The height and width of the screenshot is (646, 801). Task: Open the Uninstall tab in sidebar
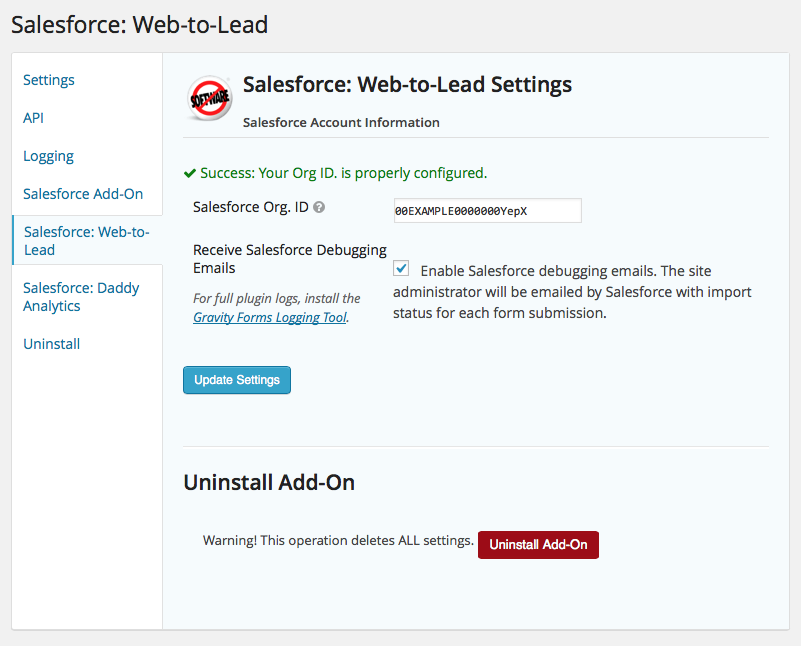coord(52,344)
